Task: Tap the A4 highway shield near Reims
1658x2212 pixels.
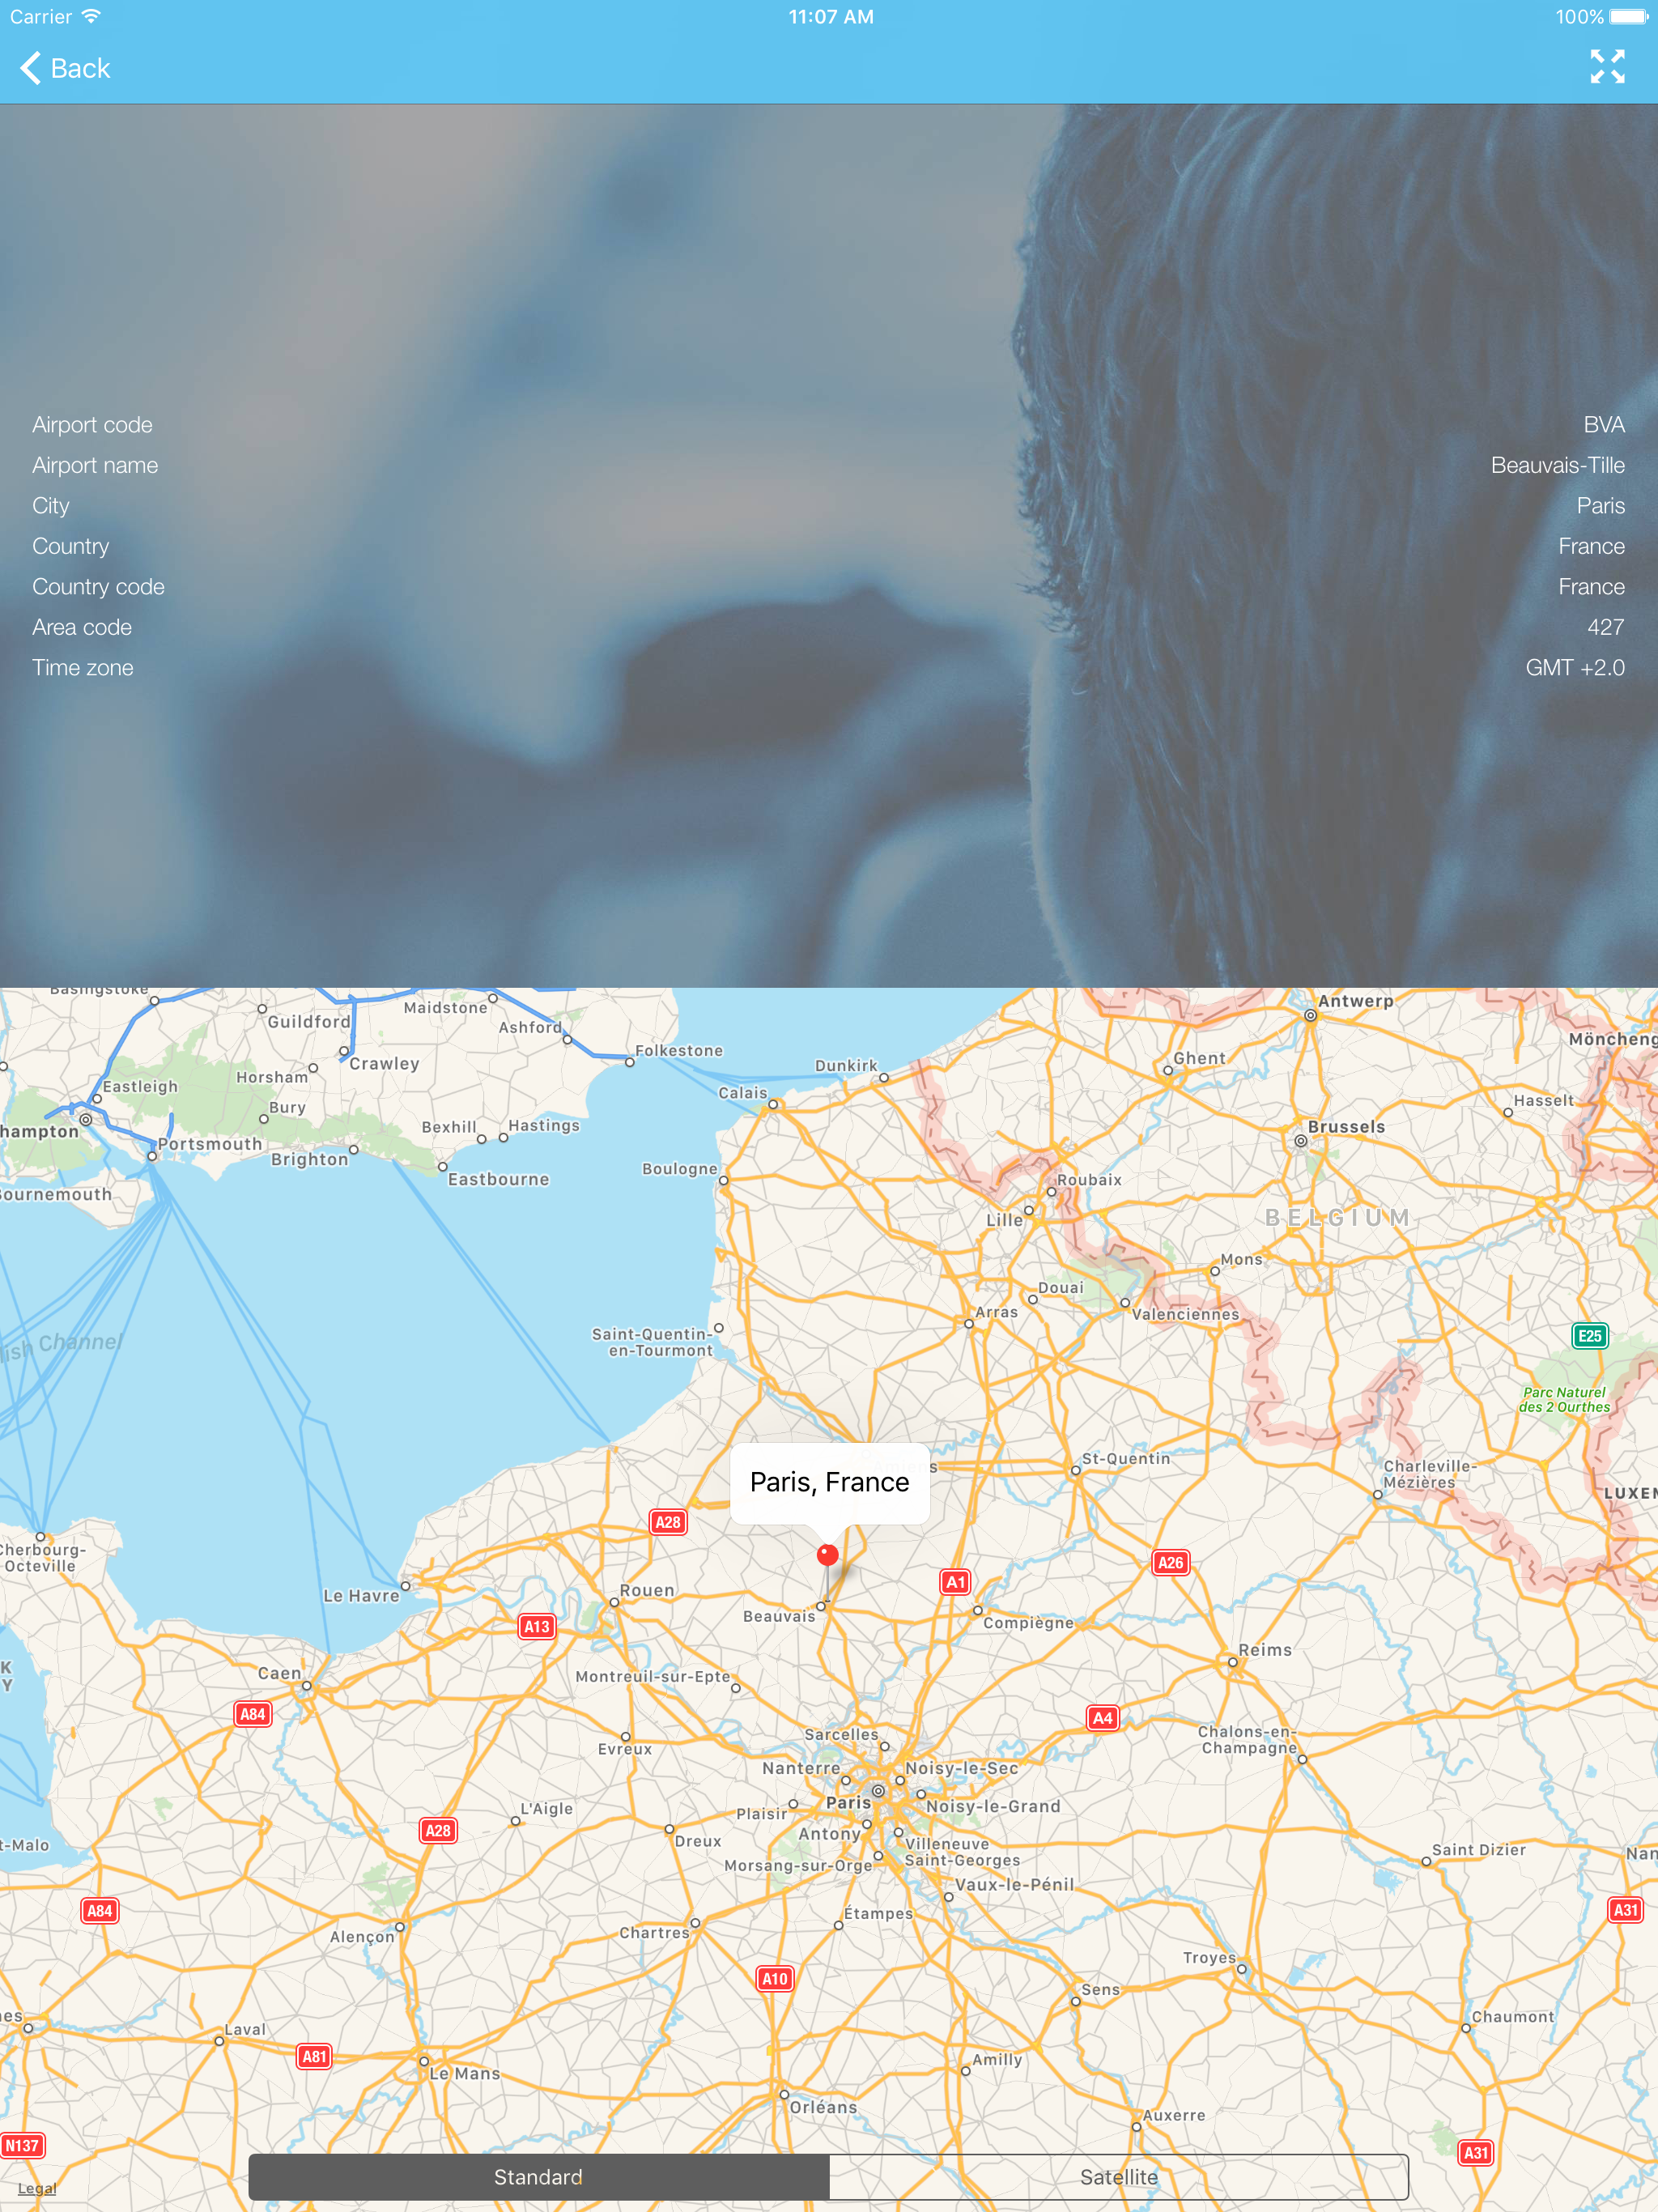Action: coord(1102,1718)
